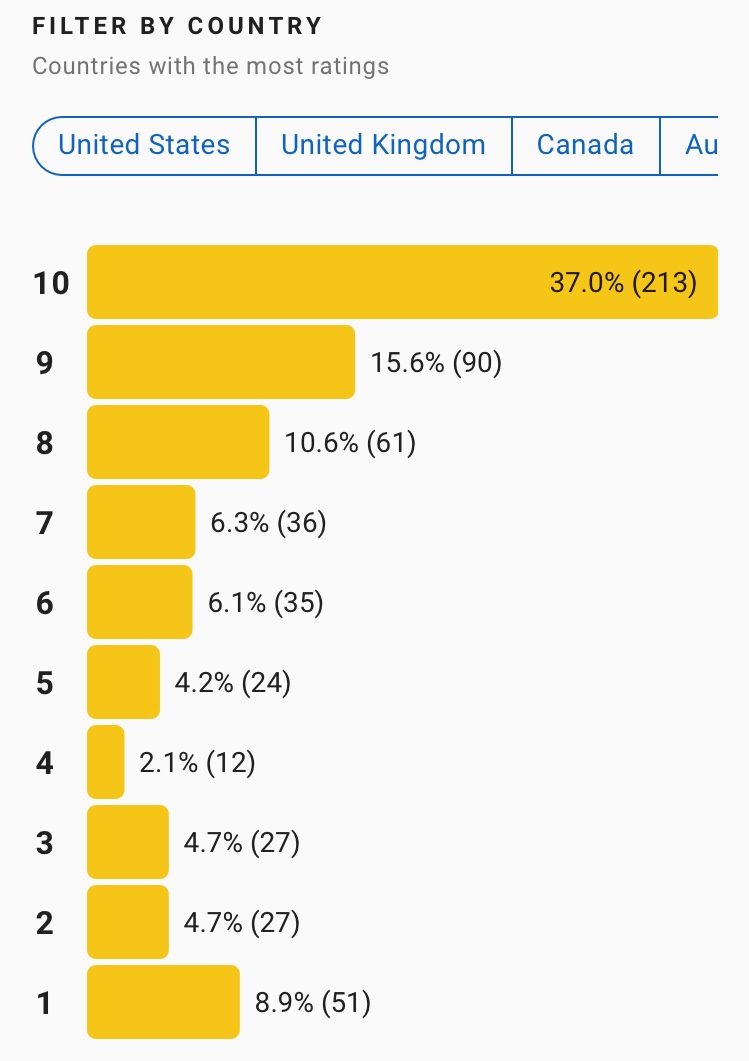The width and height of the screenshot is (749, 1061).
Task: Click the 10.6% (61) percentage label
Action: pyautogui.click(x=350, y=443)
